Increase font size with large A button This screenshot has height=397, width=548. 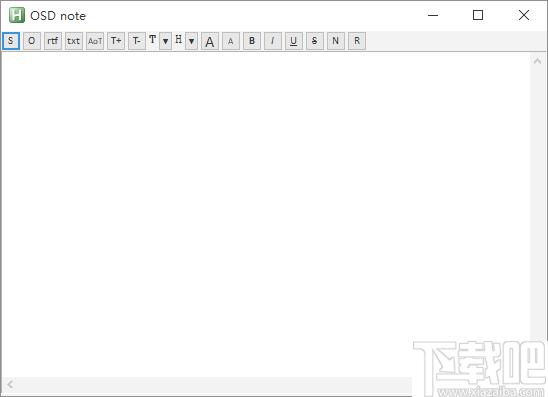tap(210, 41)
